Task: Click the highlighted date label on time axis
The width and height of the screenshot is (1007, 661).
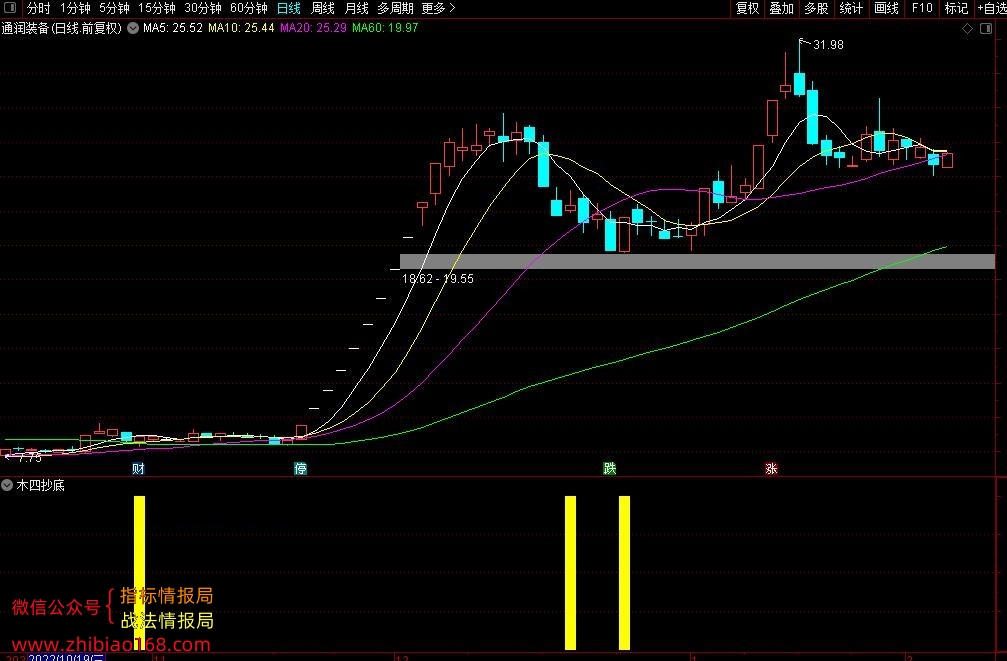Action: pos(66,658)
